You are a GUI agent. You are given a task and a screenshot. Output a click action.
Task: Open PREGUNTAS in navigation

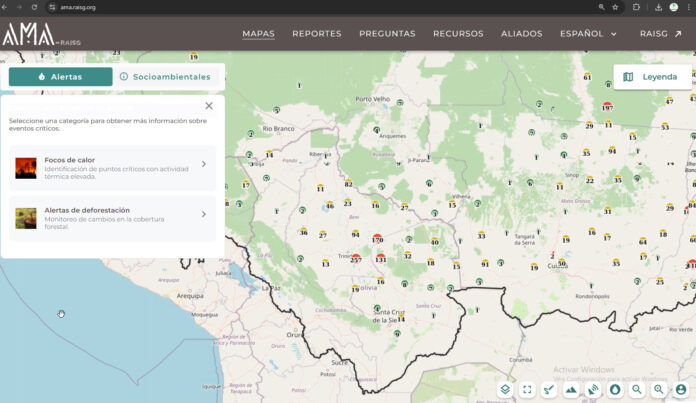[x=387, y=34]
